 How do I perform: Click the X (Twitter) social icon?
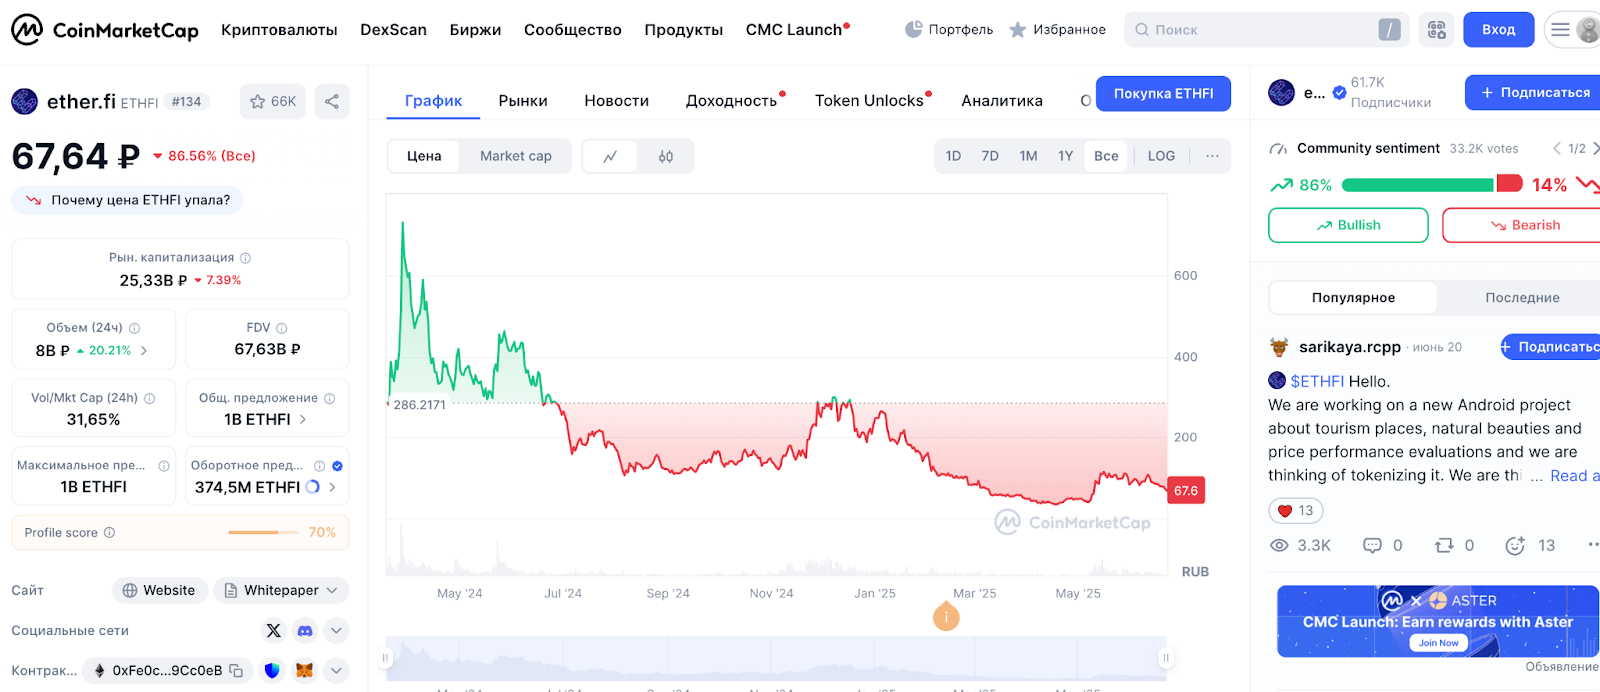click(273, 631)
